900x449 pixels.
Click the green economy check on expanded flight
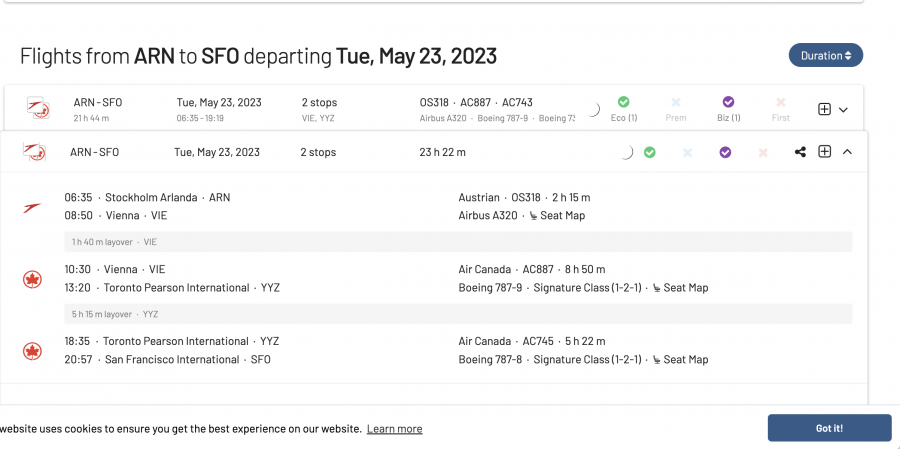point(650,152)
